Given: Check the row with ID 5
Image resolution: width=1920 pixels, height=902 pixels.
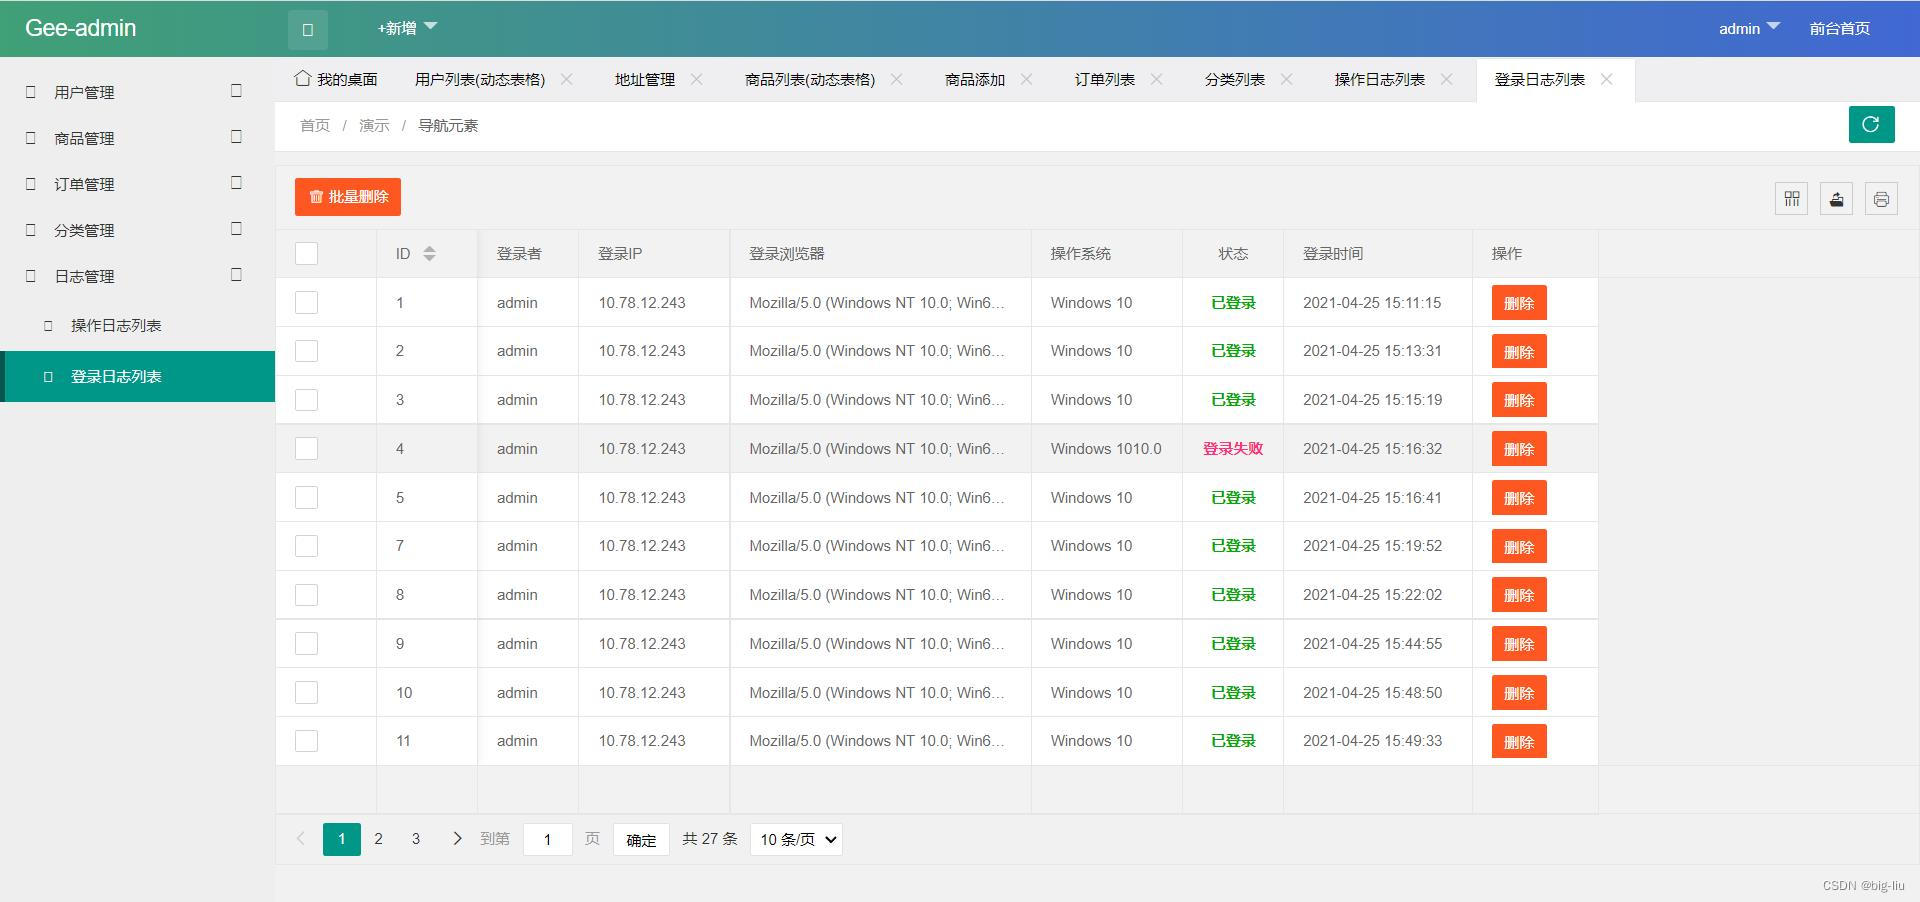Looking at the screenshot, I should [307, 498].
